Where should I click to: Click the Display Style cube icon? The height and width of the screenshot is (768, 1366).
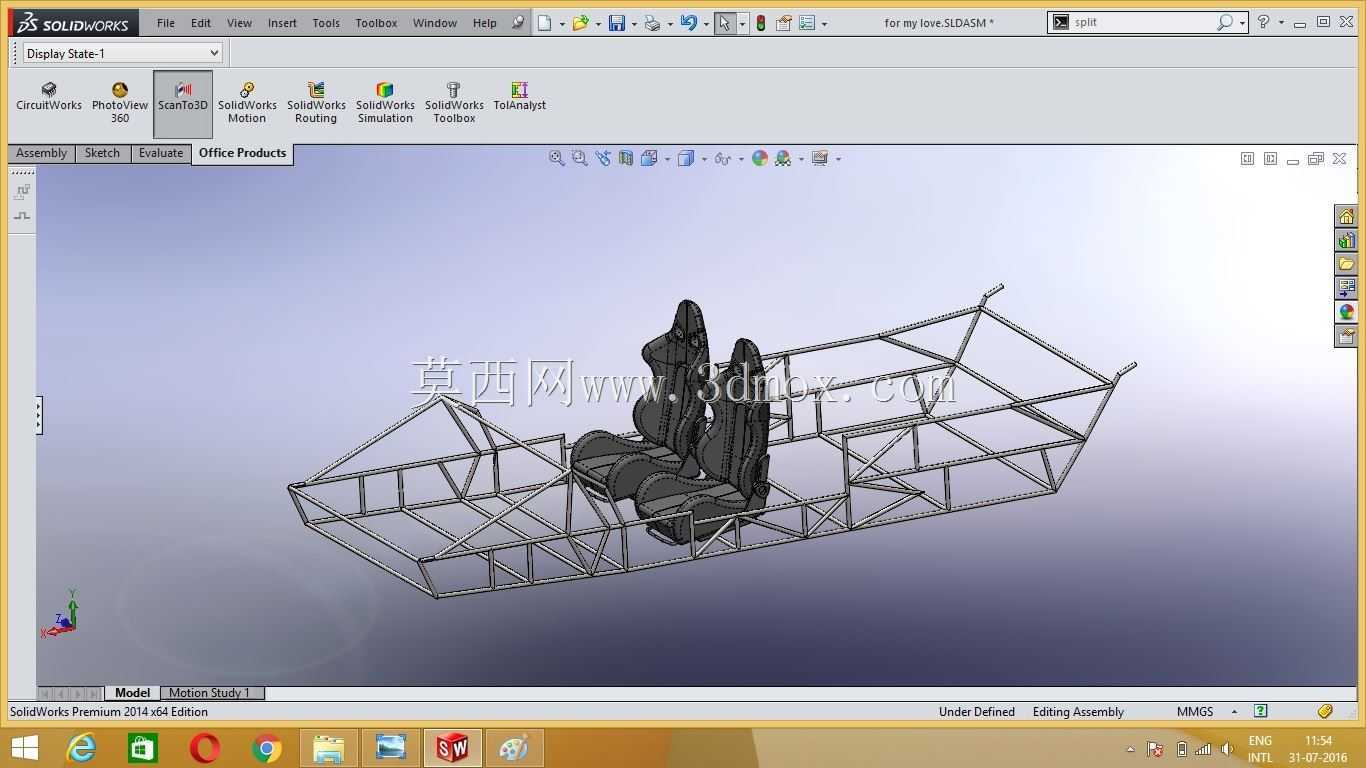pos(686,158)
